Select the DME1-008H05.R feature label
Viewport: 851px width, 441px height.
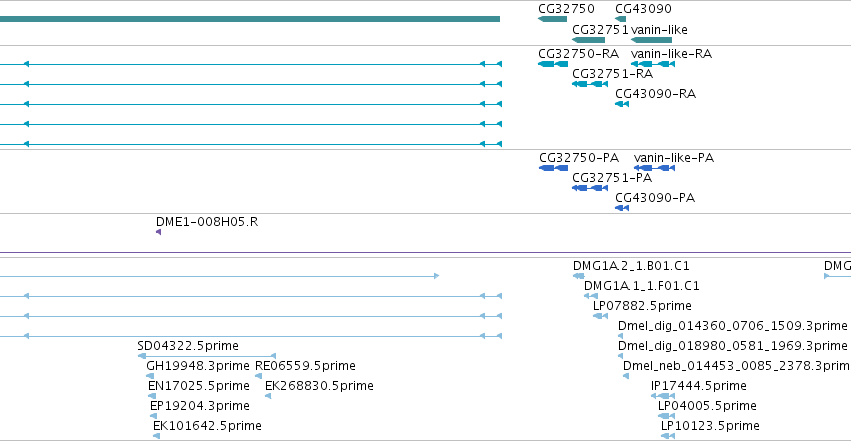pyautogui.click(x=207, y=222)
